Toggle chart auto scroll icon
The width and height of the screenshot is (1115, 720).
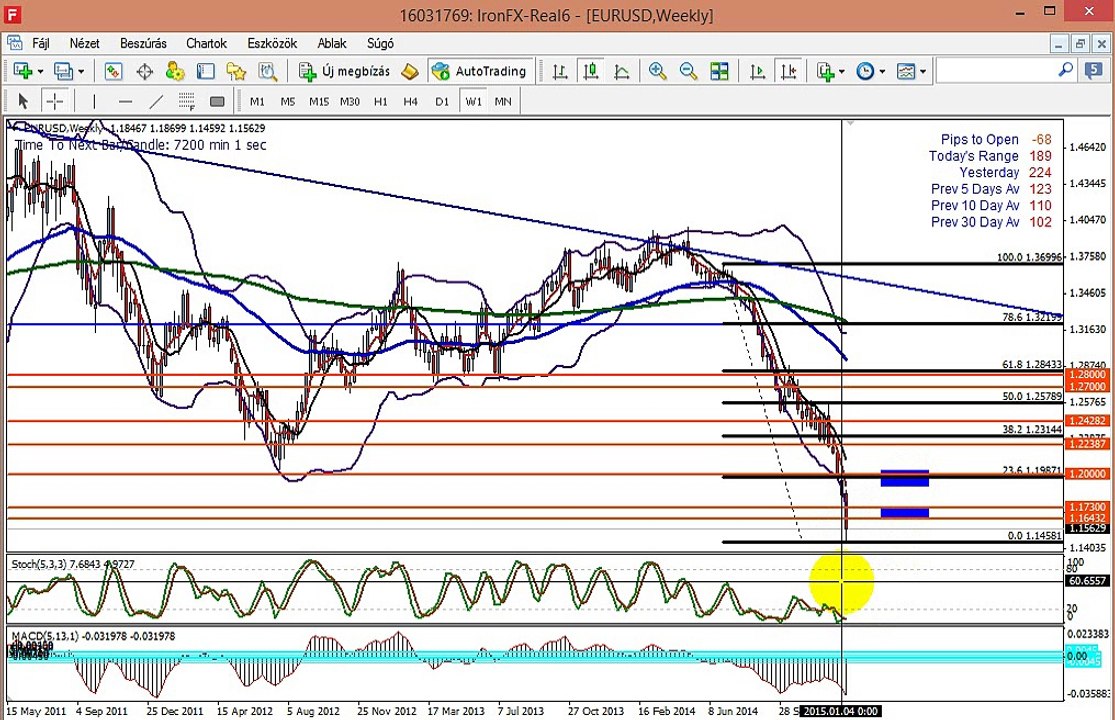(757, 71)
